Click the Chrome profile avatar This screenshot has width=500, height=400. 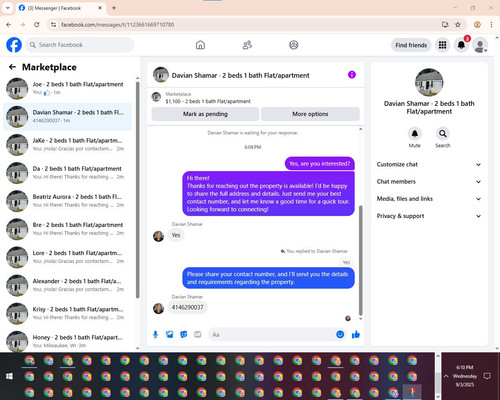click(477, 25)
